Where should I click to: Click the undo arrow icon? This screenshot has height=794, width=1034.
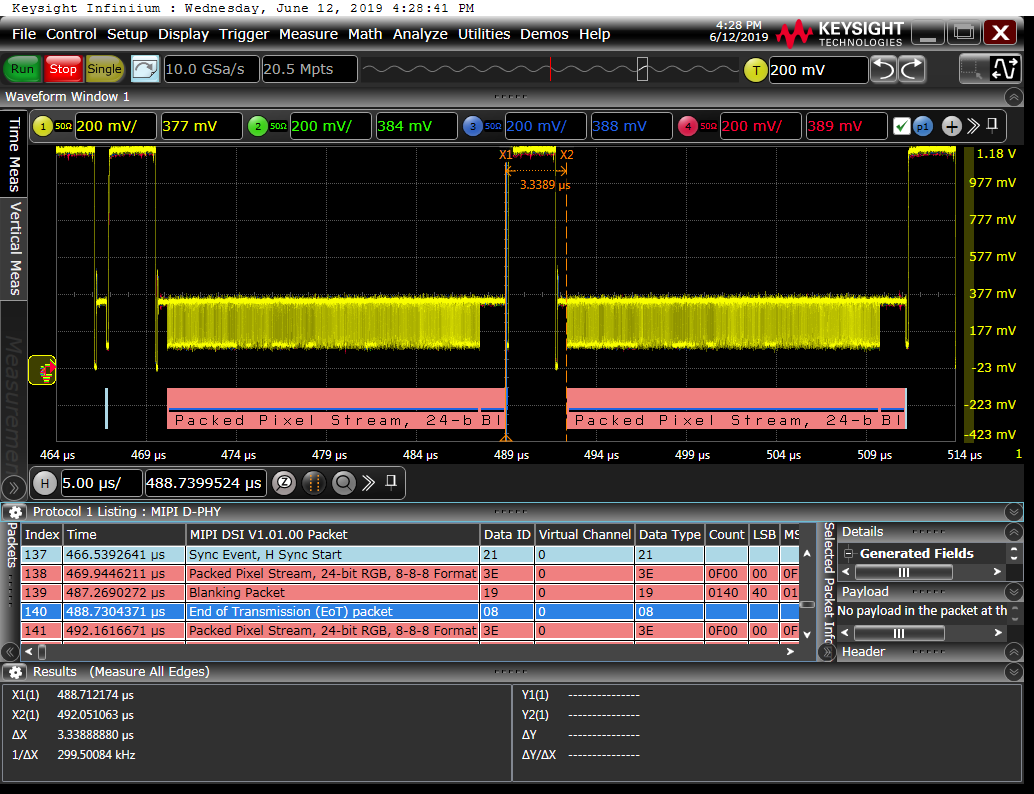pyautogui.click(x=884, y=69)
